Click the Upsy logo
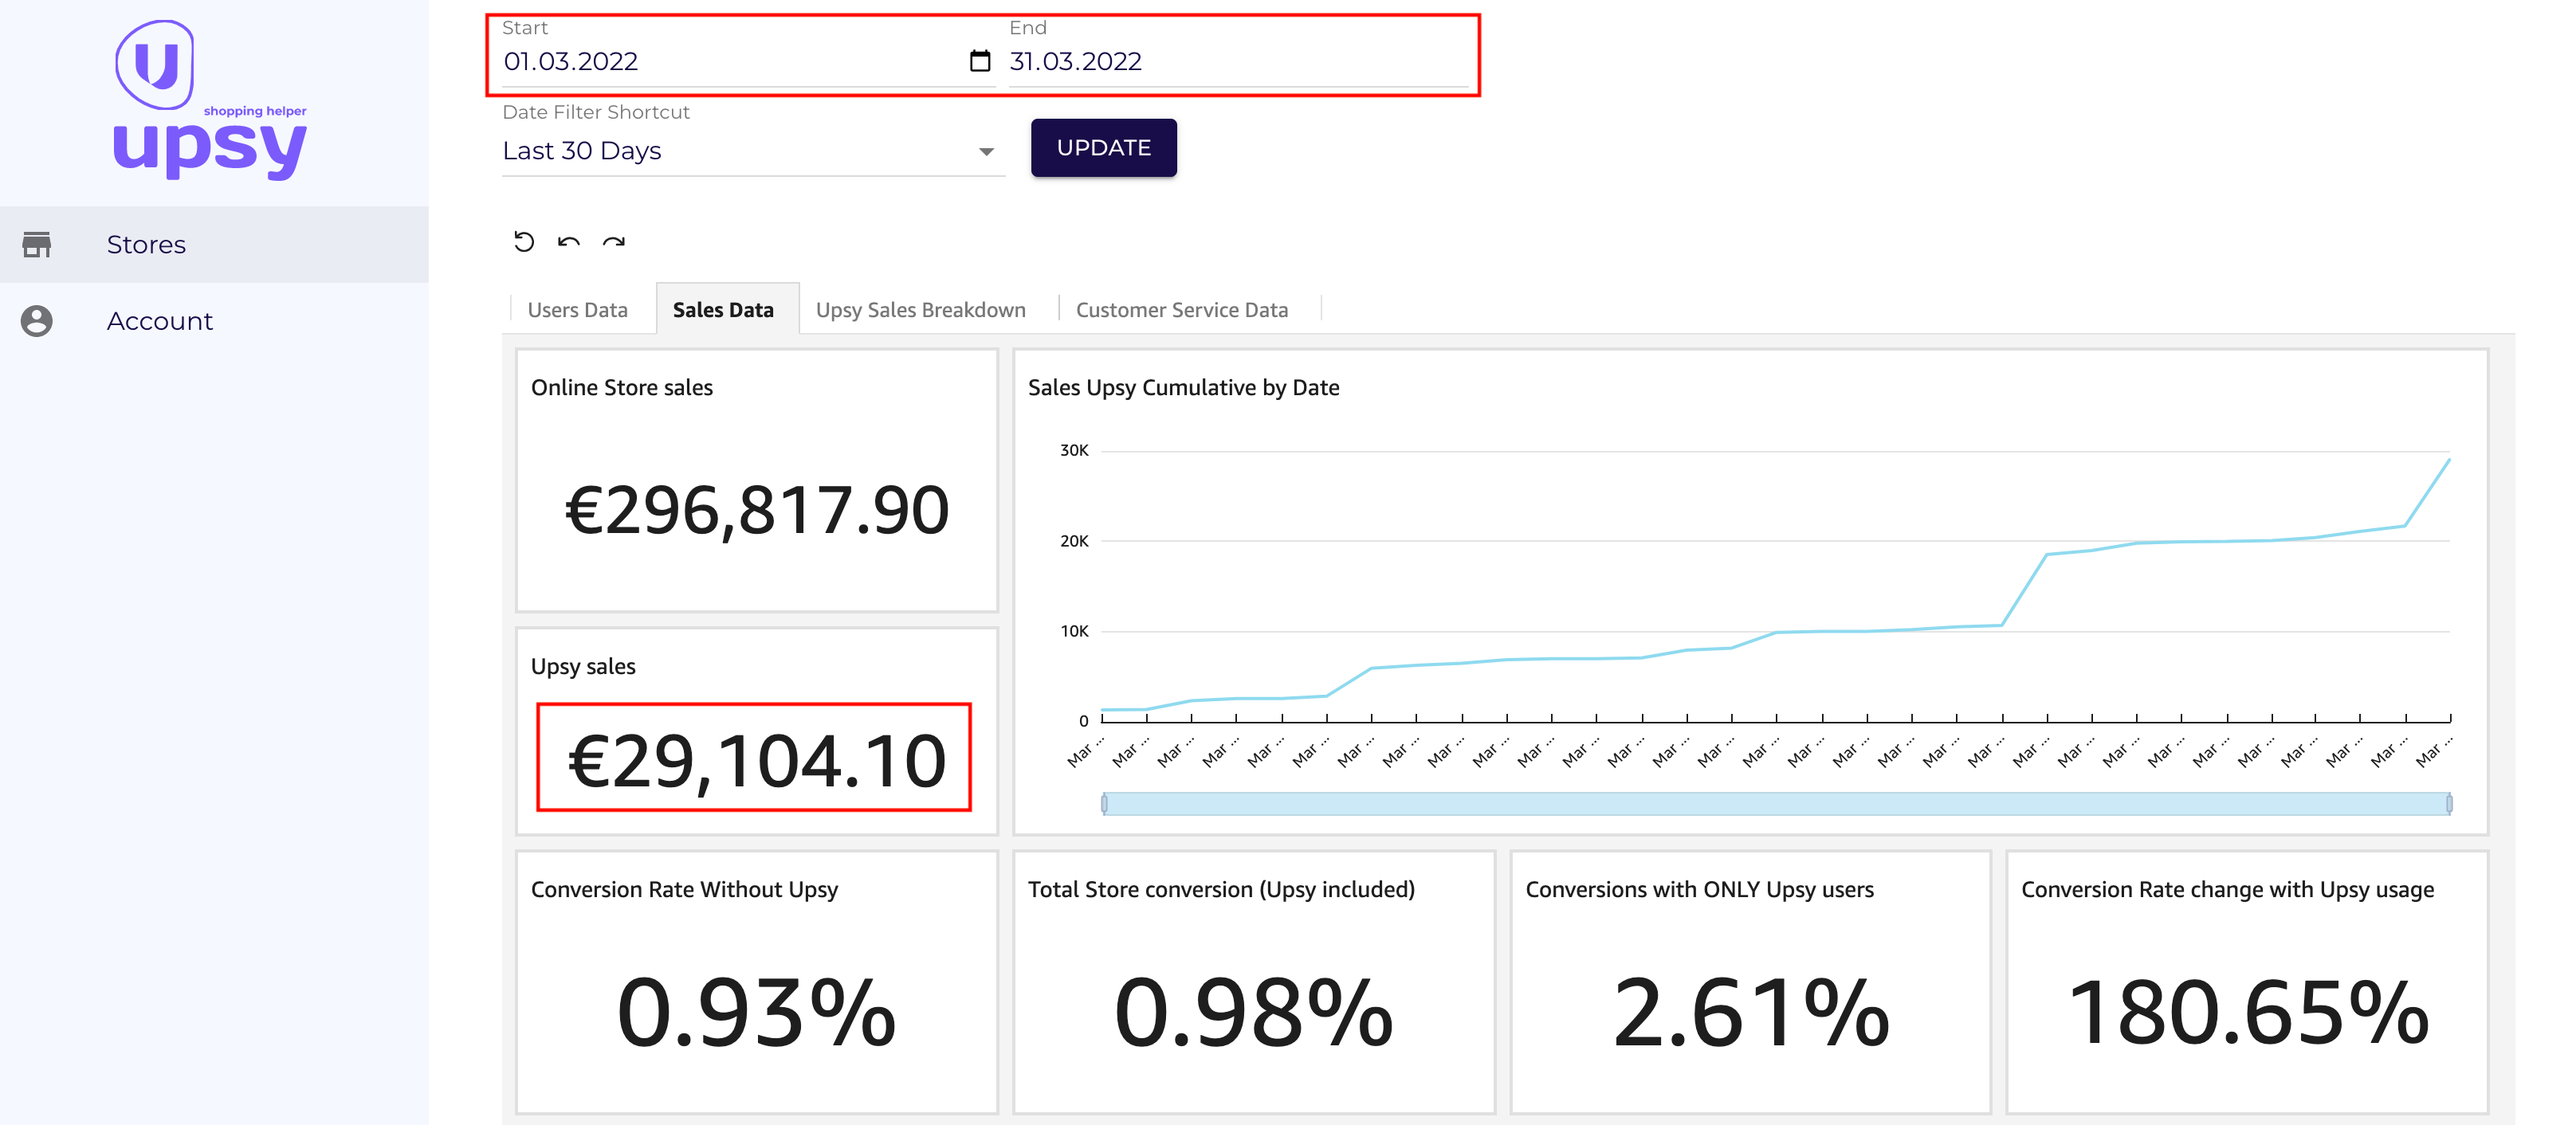The image size is (2576, 1125). coord(210,100)
